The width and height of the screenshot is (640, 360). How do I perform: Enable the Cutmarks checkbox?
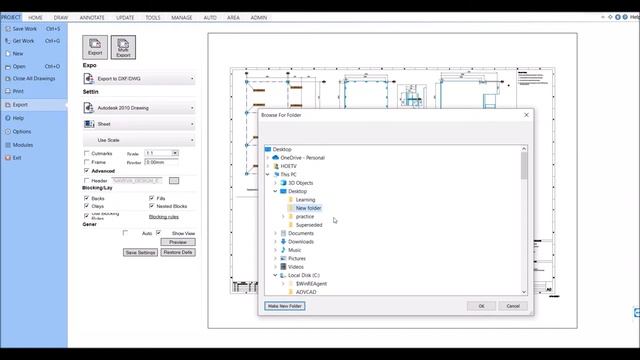pyautogui.click(x=87, y=153)
